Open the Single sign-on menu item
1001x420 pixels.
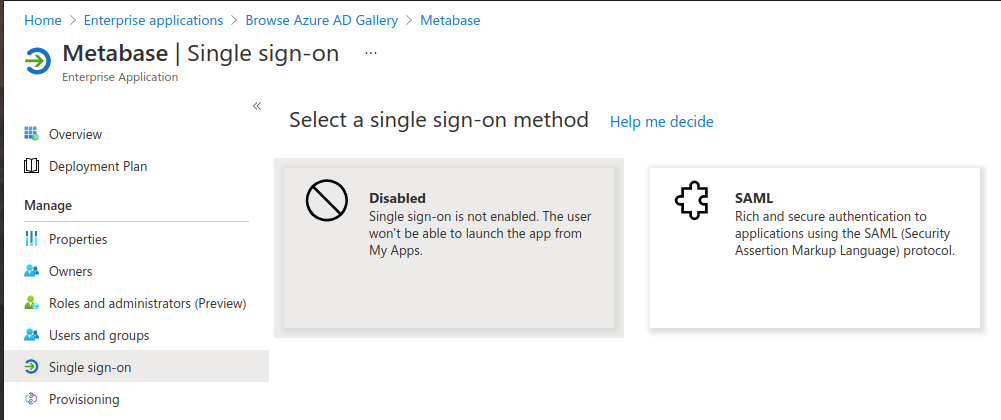pos(90,367)
